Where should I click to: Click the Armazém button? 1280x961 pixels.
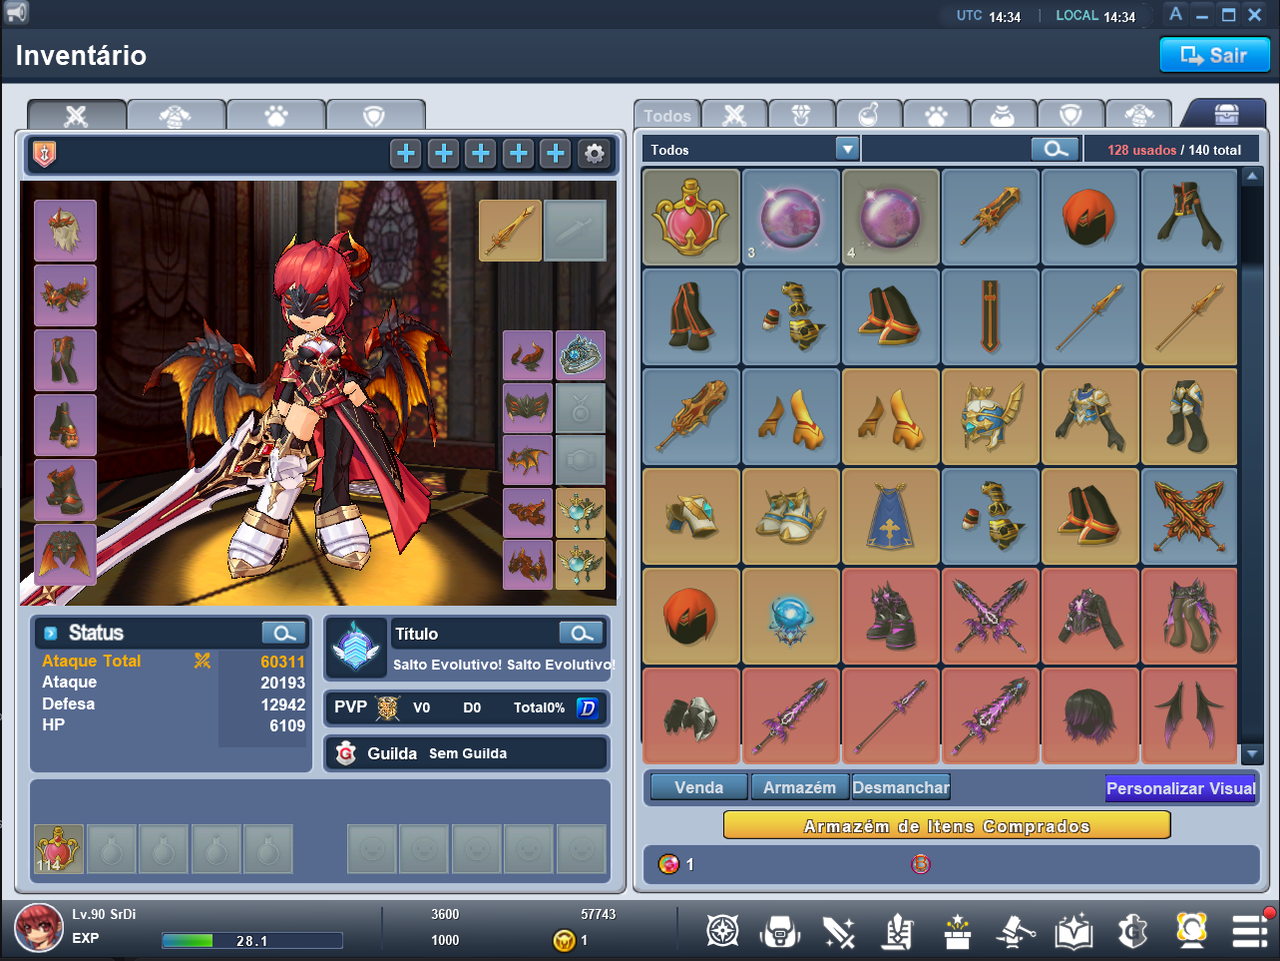coord(800,788)
